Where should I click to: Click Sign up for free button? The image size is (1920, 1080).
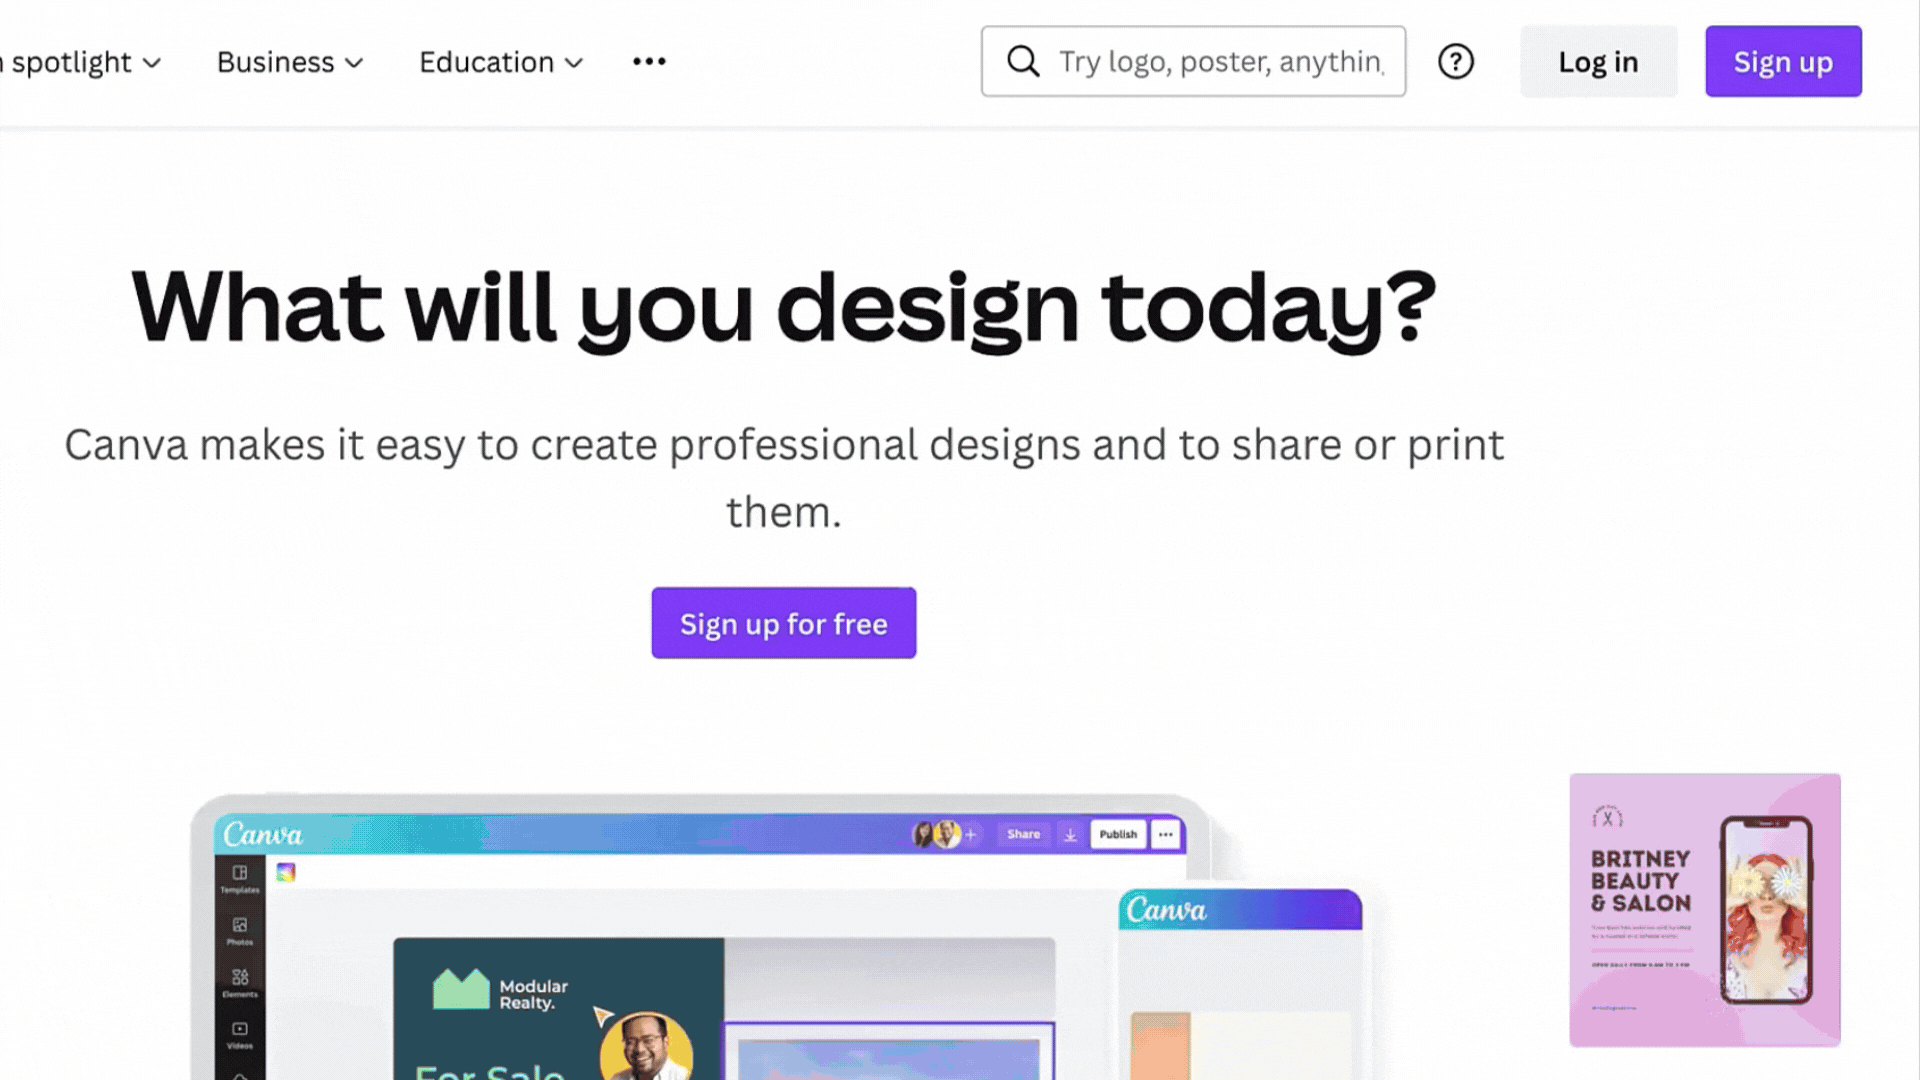pyautogui.click(x=783, y=622)
